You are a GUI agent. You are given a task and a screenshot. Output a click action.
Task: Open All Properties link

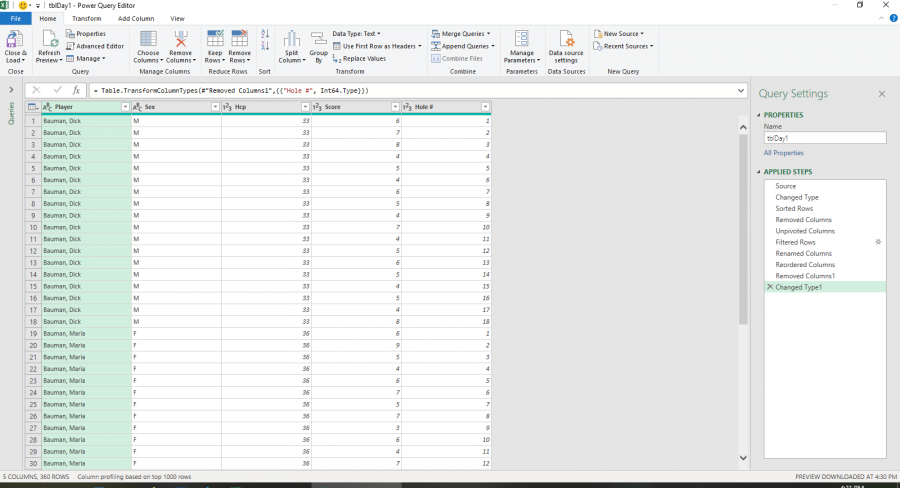pyautogui.click(x=783, y=153)
